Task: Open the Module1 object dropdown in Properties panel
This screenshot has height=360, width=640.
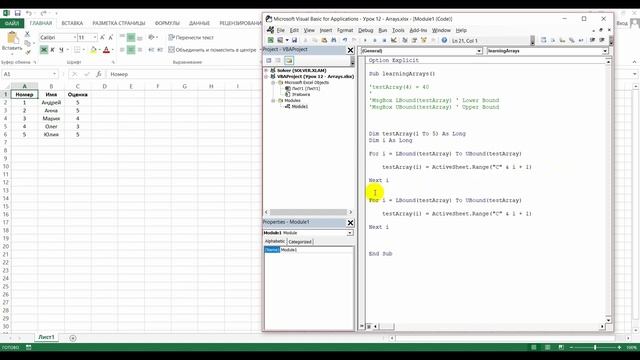Action: [x=350, y=233]
